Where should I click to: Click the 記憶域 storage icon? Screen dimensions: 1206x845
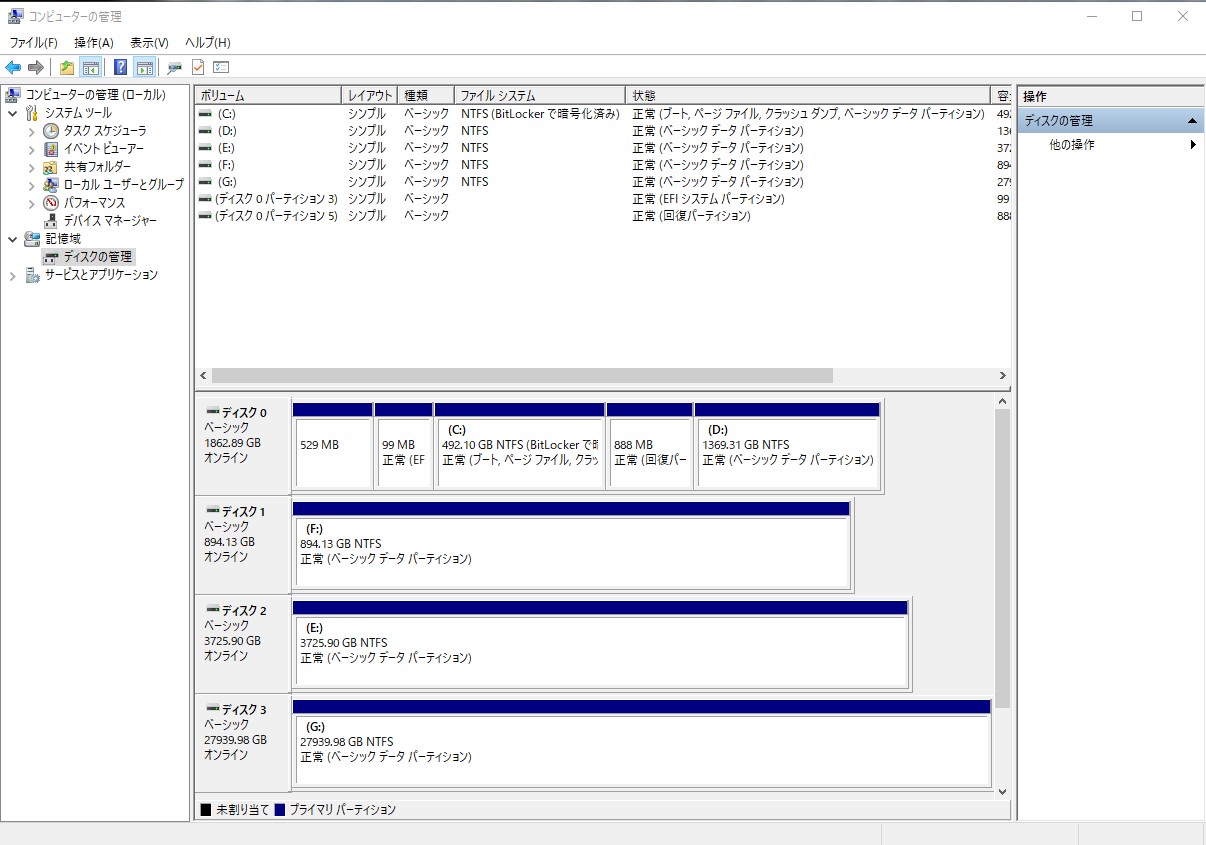click(32, 239)
